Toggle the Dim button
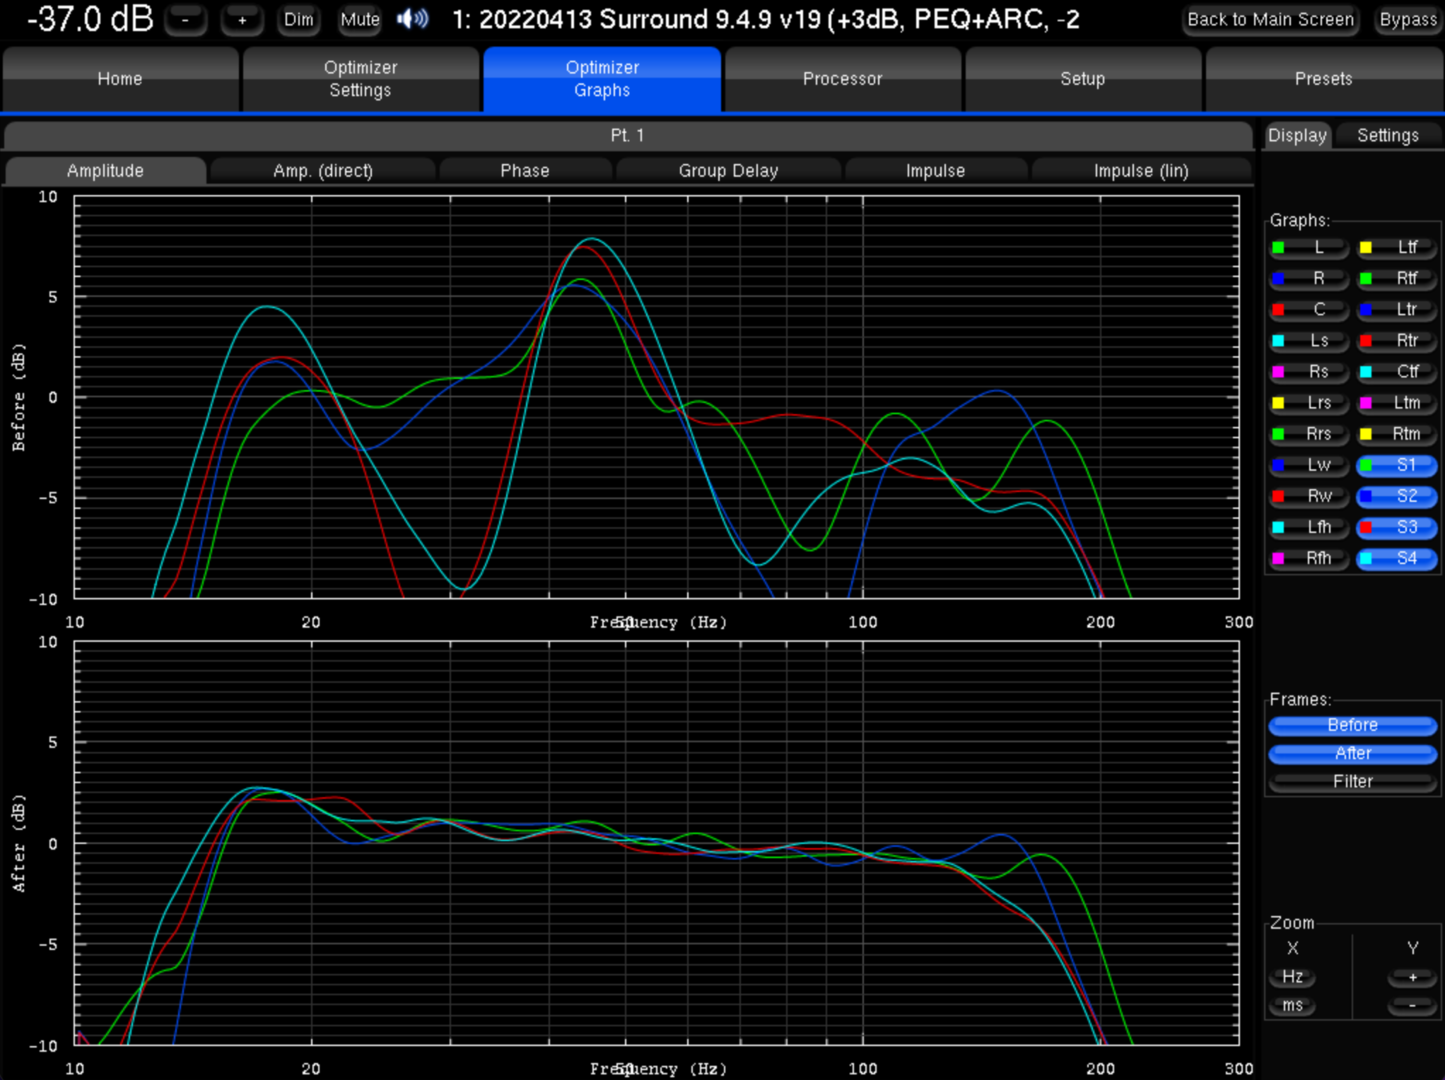Image resolution: width=1445 pixels, height=1080 pixels. click(x=298, y=19)
